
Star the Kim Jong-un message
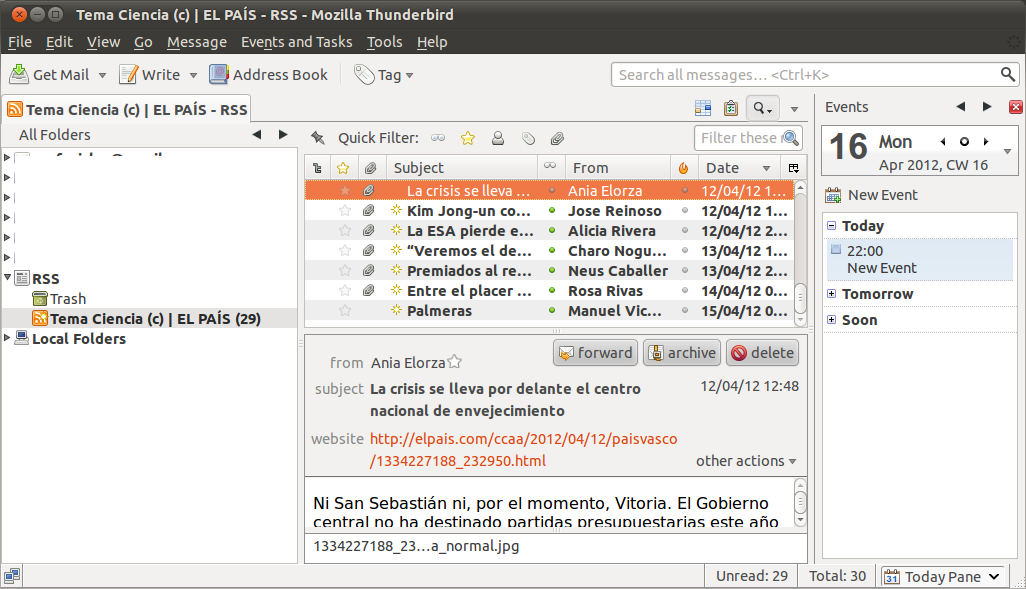tap(345, 211)
